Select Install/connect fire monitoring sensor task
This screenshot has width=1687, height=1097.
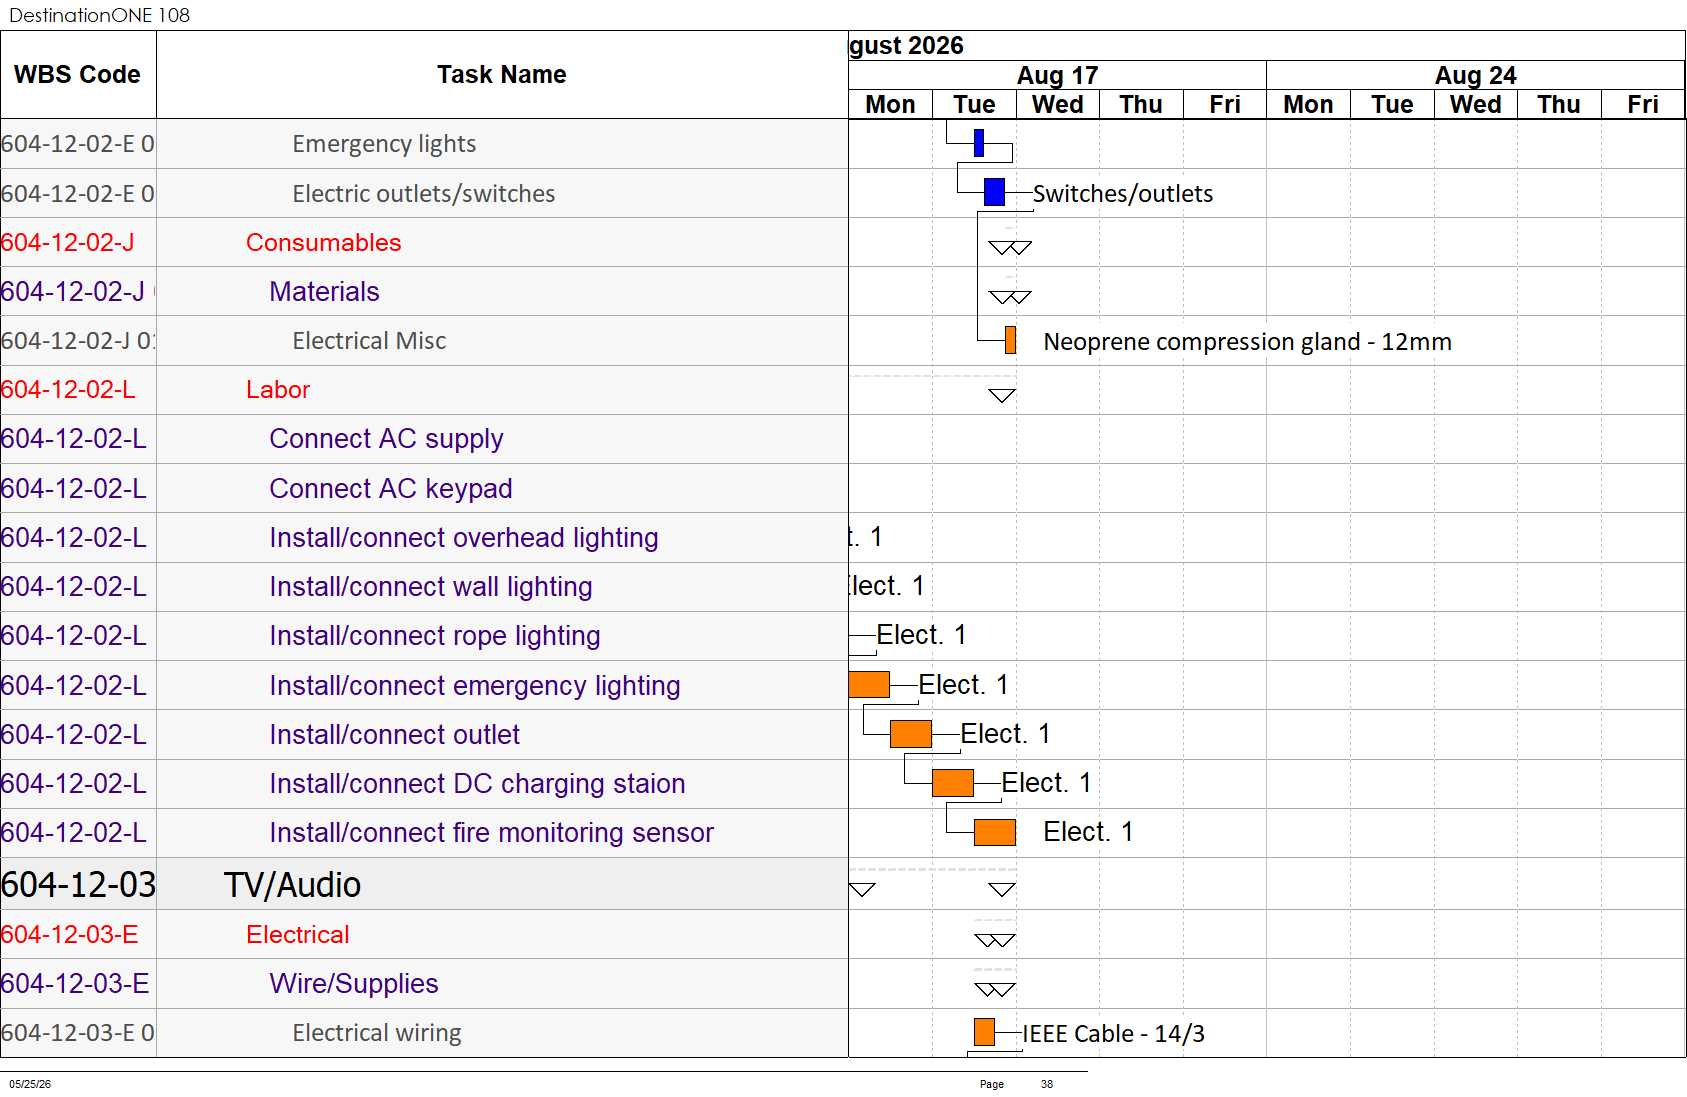492,832
